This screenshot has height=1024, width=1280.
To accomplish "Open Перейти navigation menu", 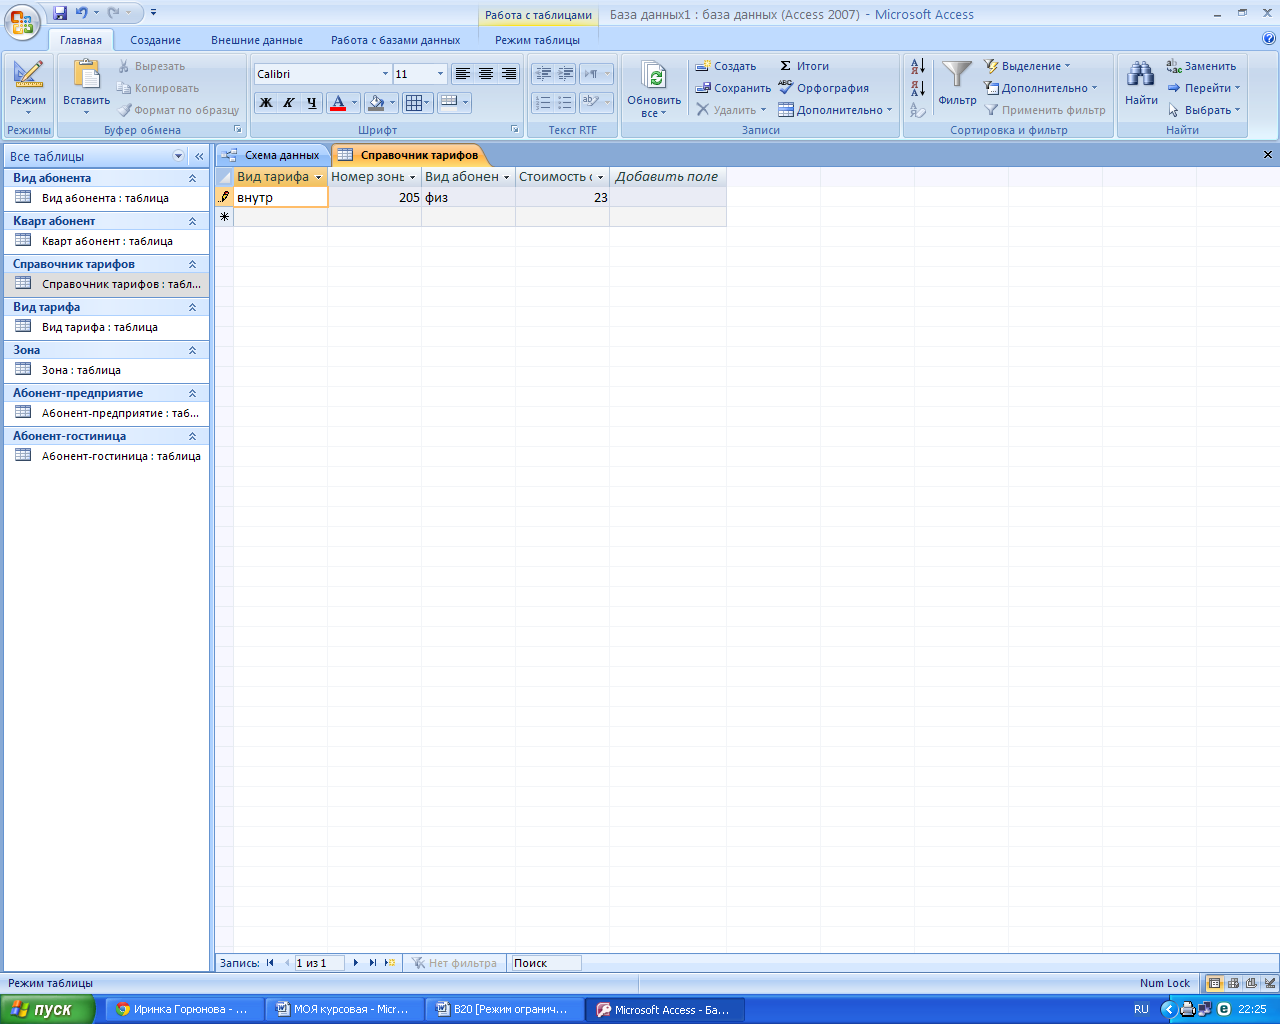I will click(1204, 88).
